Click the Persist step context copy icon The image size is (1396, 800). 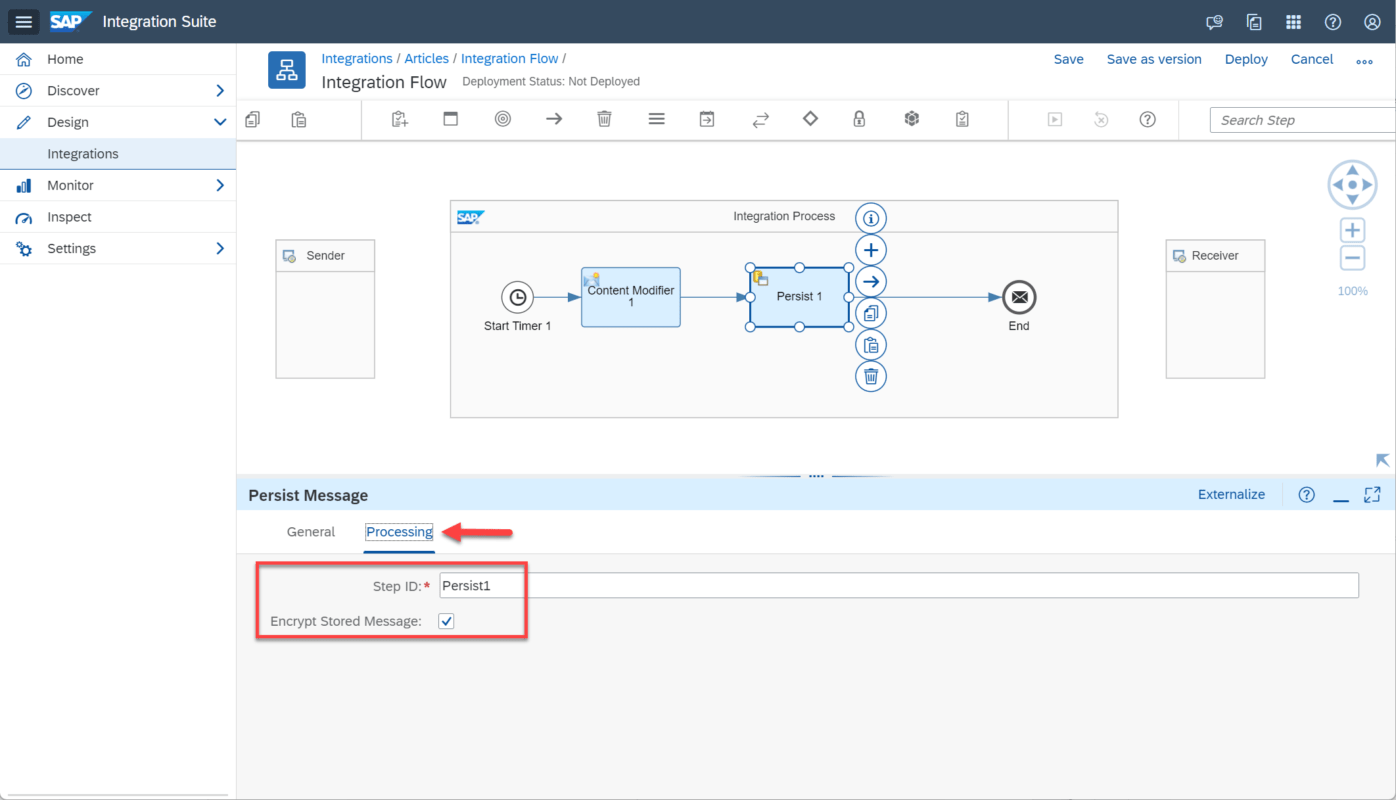click(871, 313)
